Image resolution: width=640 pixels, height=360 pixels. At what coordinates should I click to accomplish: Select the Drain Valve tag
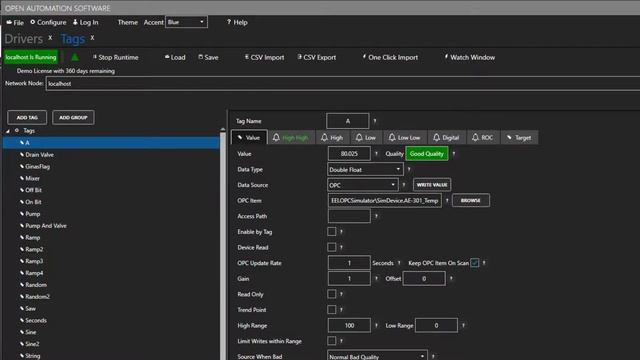click(39, 155)
